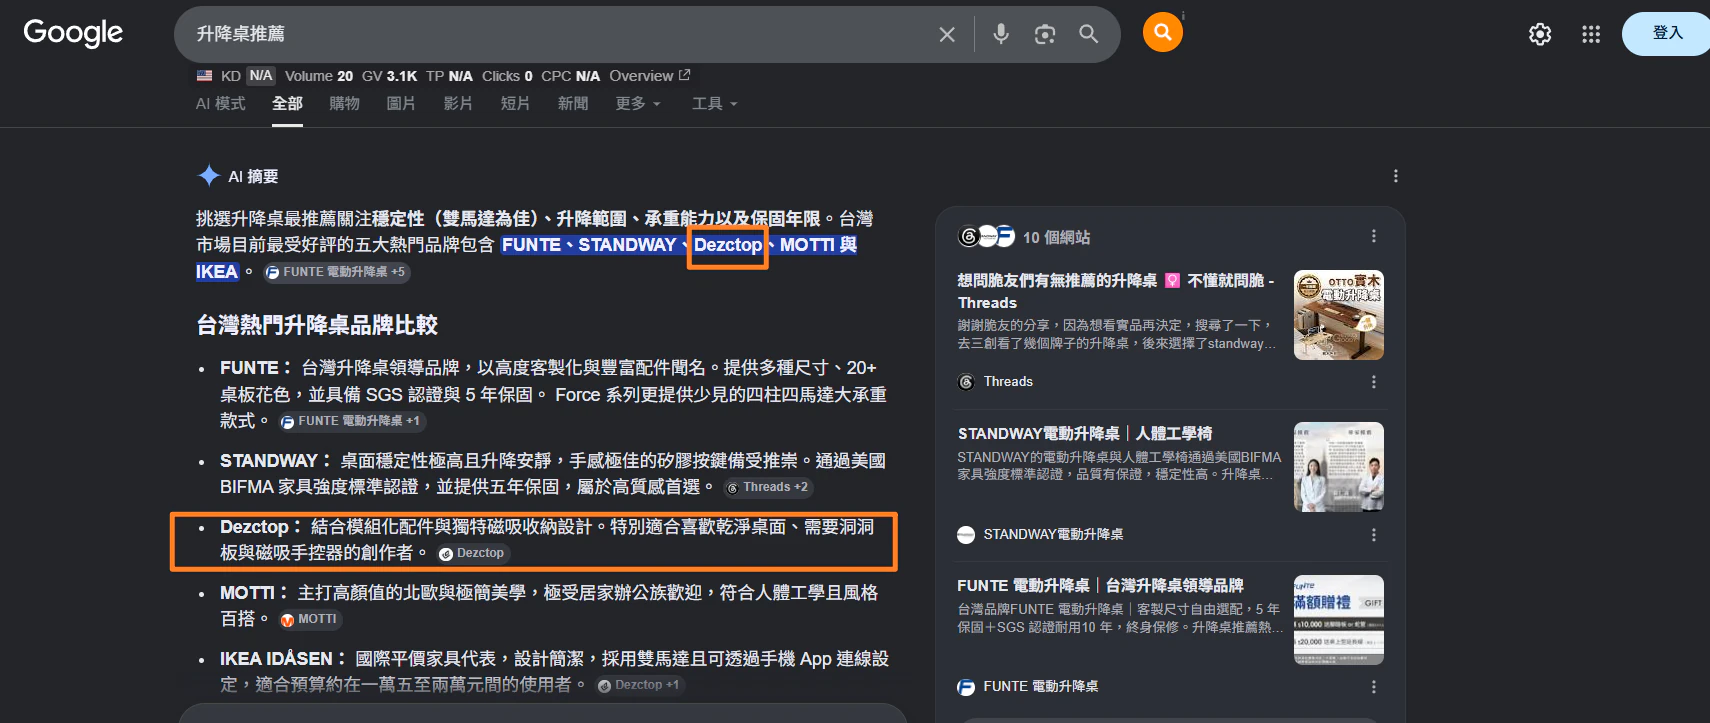Clear the search box with the X icon

[x=947, y=34]
